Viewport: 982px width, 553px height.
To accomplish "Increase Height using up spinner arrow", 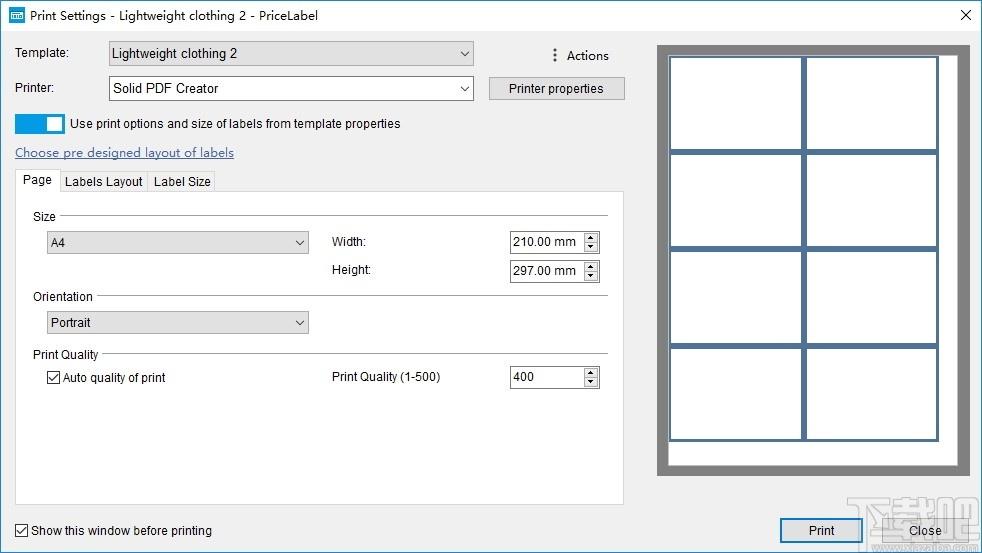I will pos(591,266).
